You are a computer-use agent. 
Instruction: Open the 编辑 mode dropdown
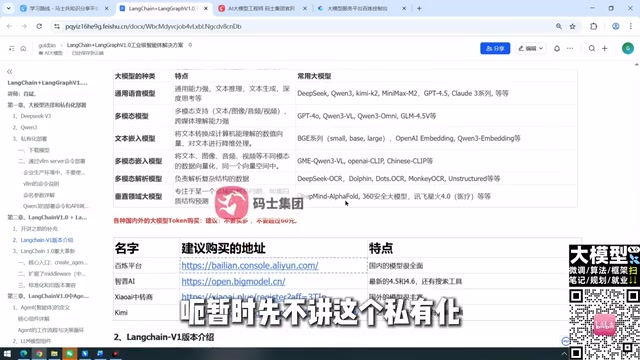(x=531, y=48)
